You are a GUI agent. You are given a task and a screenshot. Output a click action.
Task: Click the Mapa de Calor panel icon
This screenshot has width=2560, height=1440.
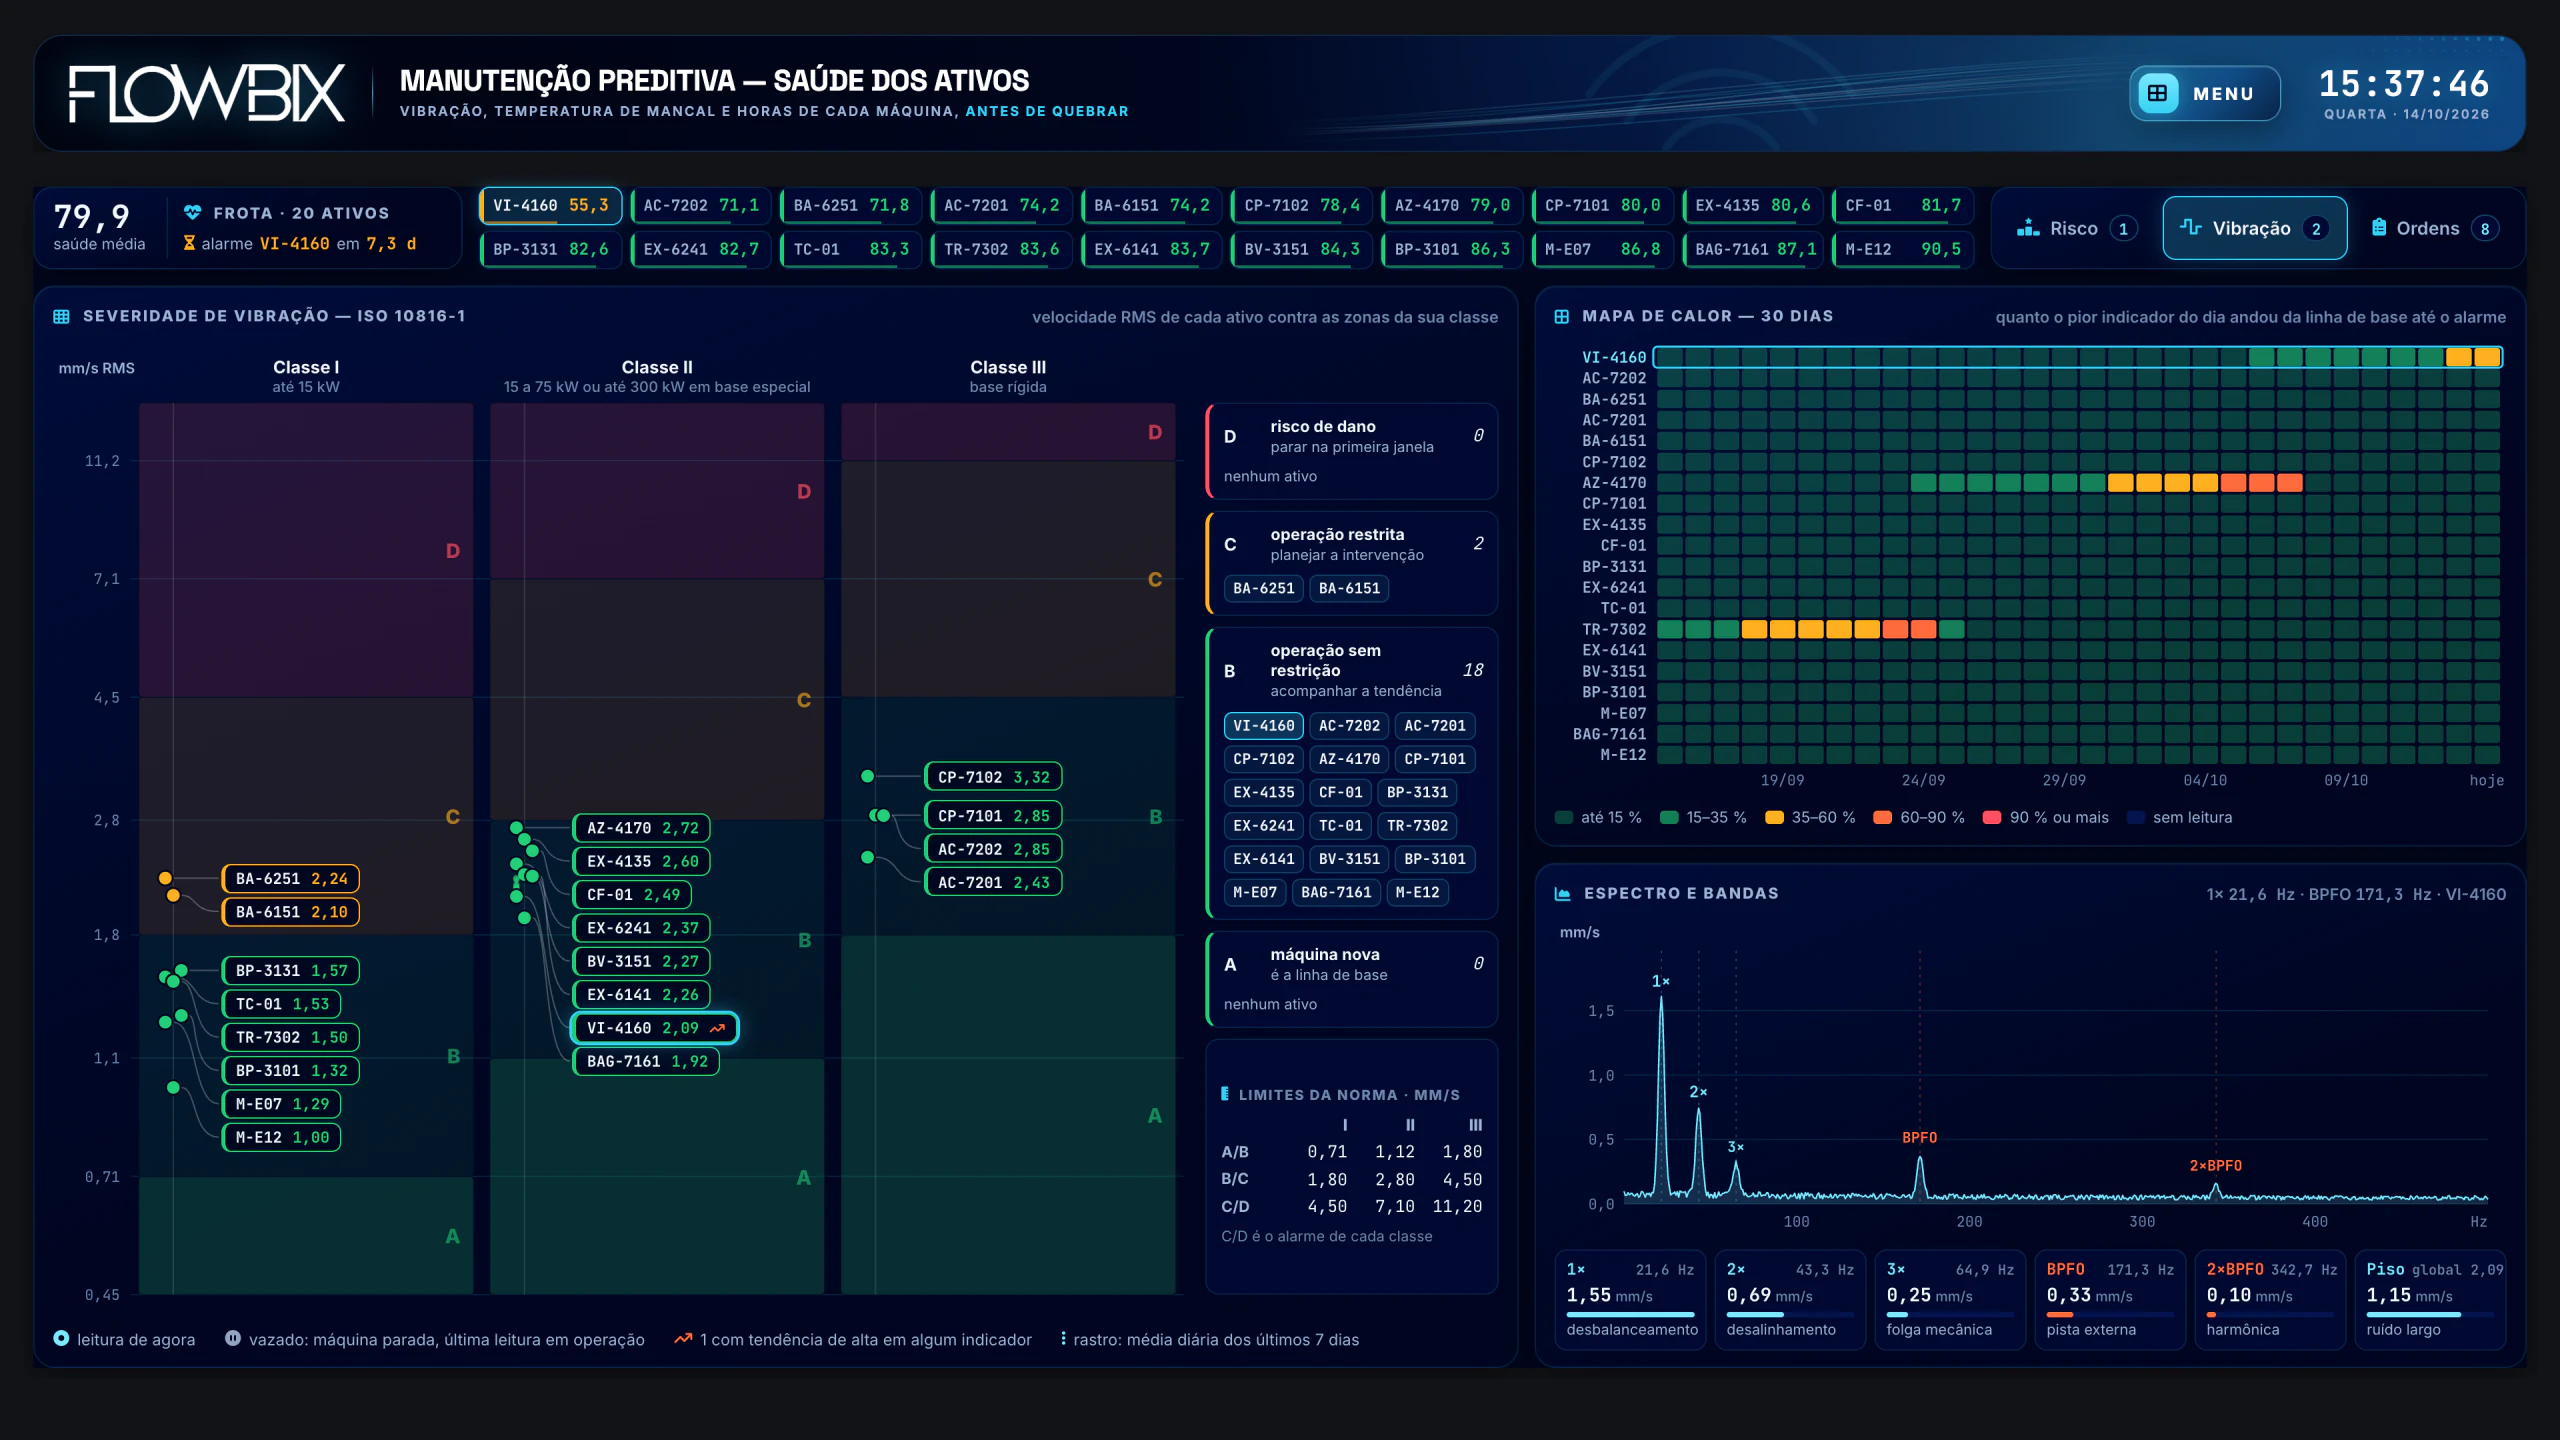click(1561, 316)
